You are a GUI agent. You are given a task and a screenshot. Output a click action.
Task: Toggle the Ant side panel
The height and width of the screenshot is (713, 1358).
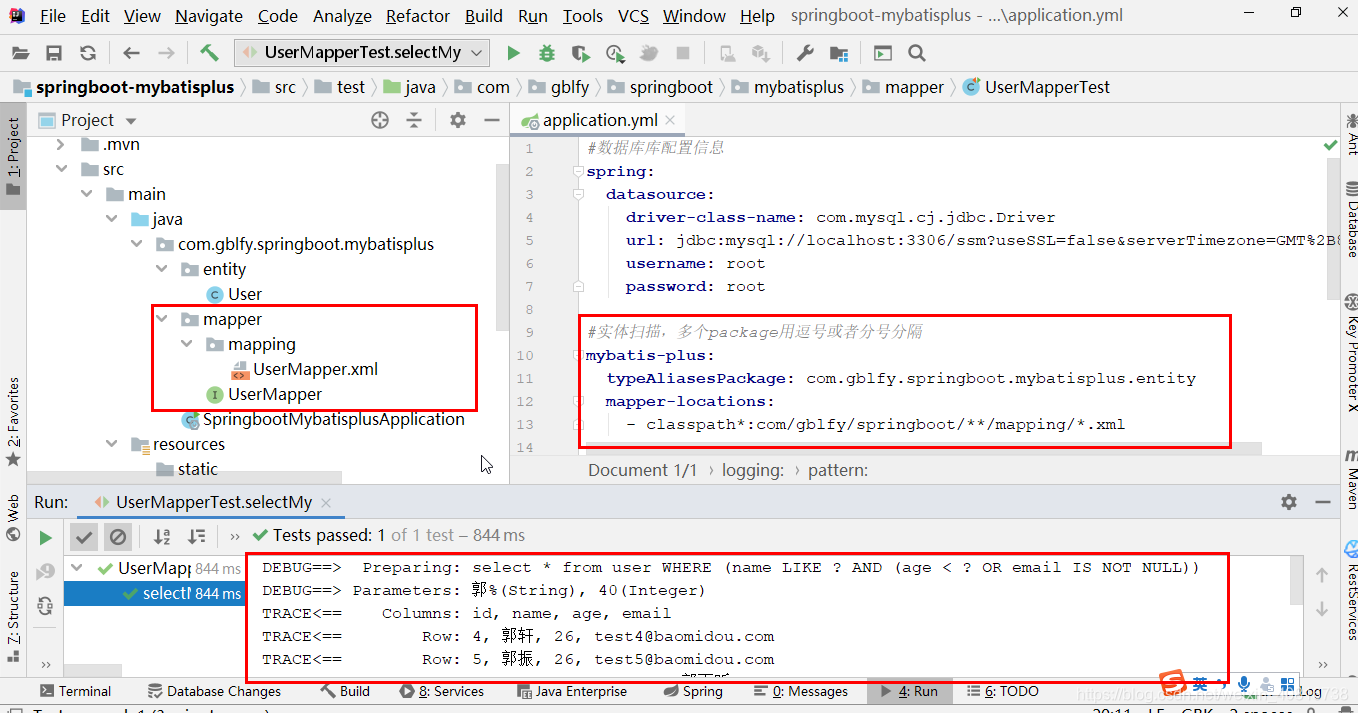[x=1350, y=133]
